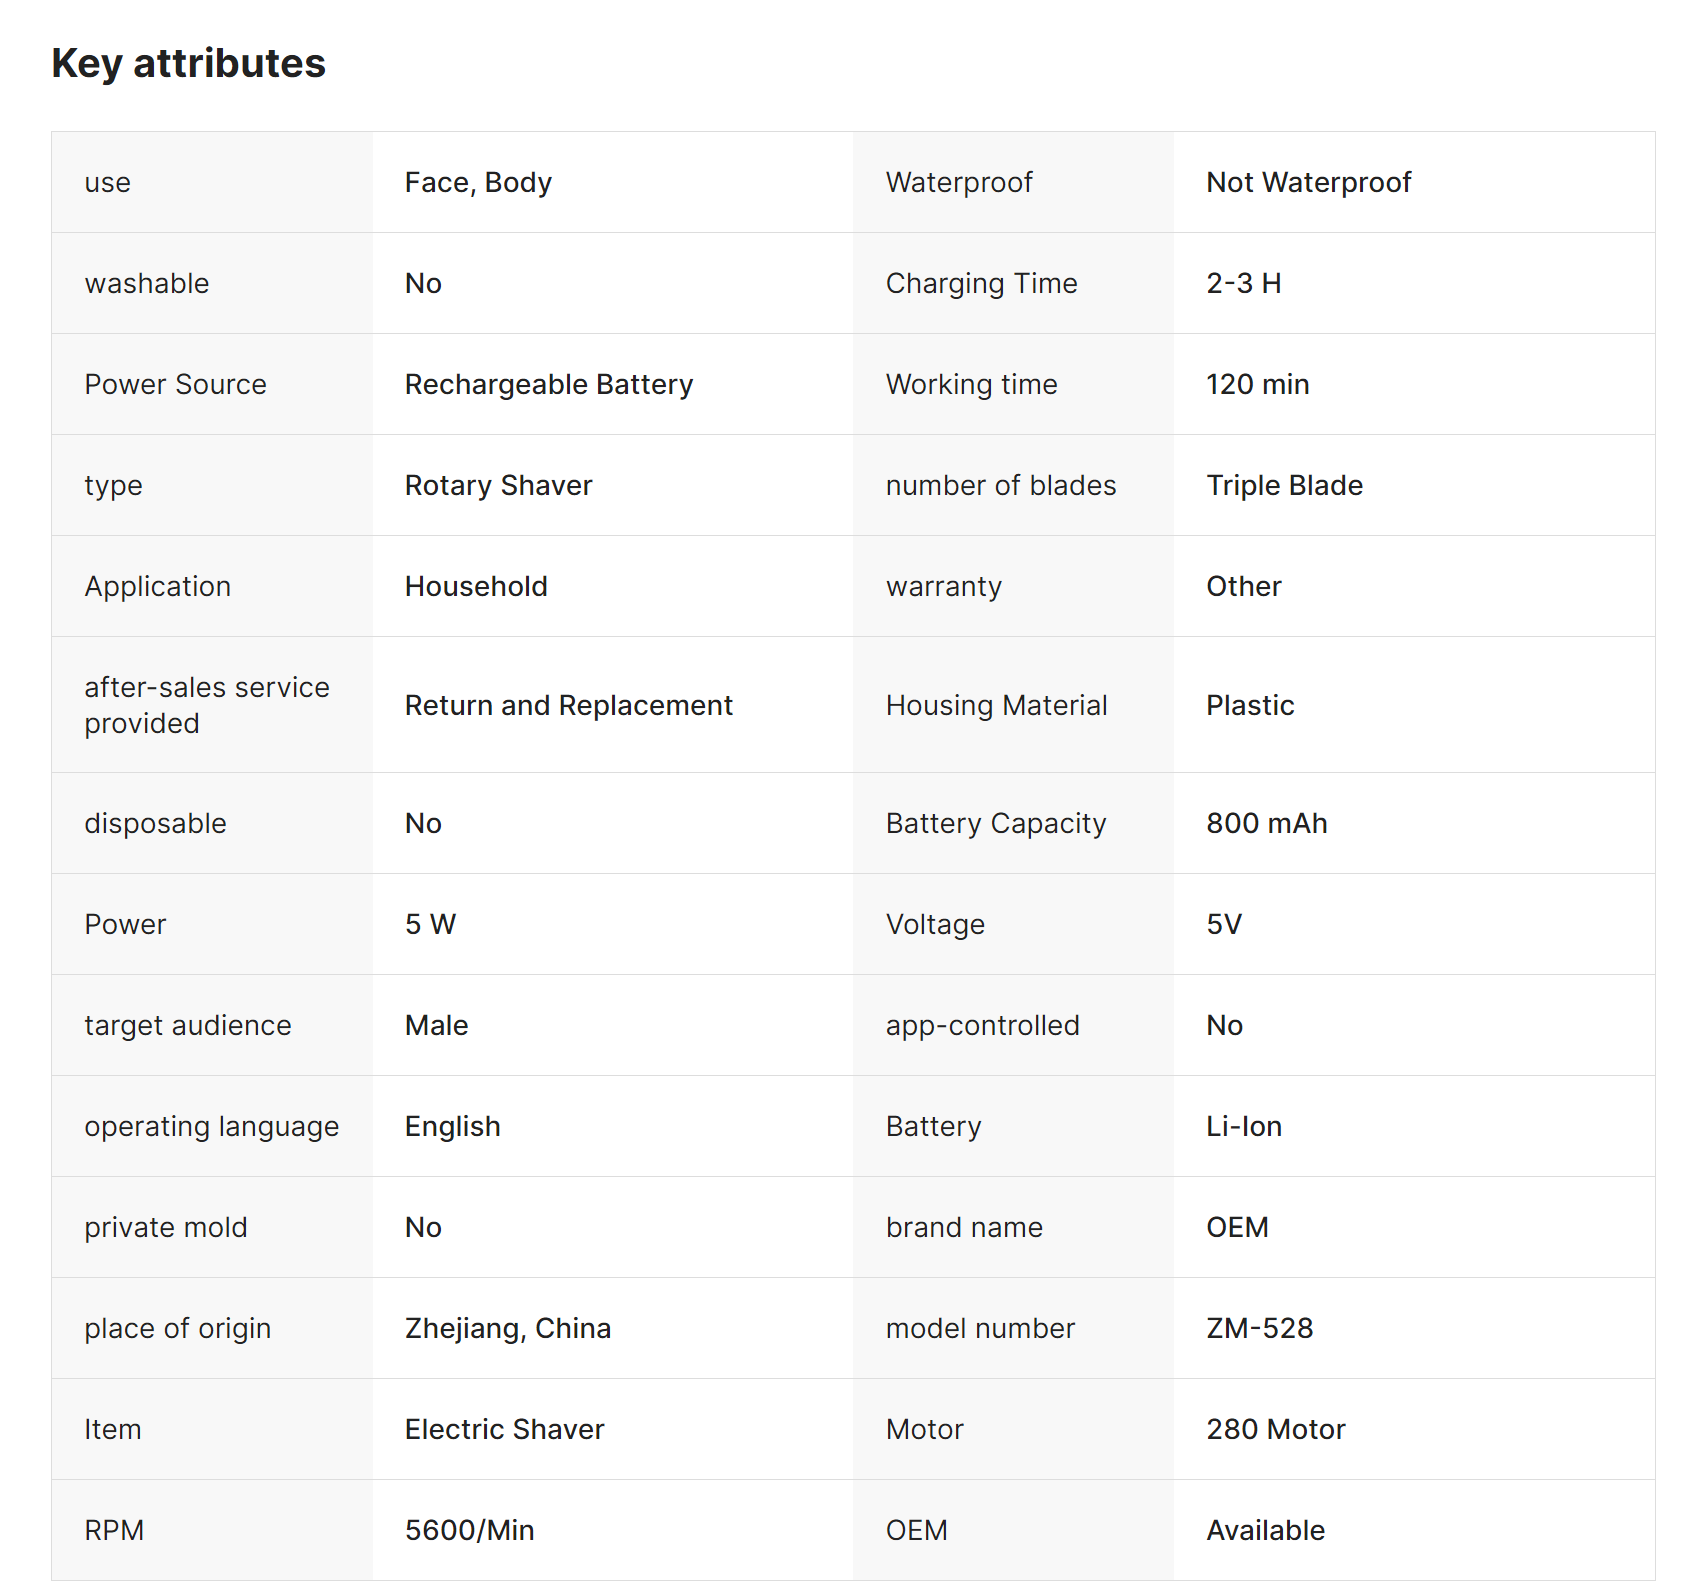Select the Triple Blade value
1694x1594 pixels.
1284,486
